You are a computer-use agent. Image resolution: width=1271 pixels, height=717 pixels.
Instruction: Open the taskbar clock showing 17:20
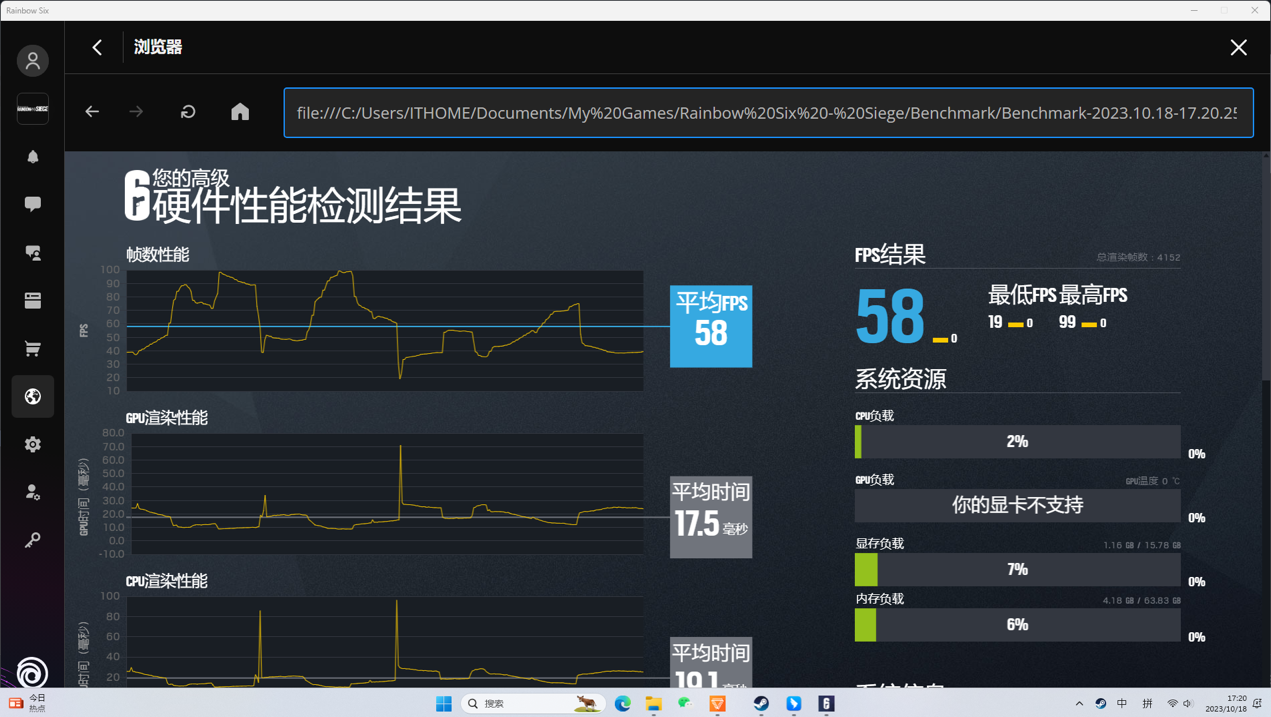coord(1225,704)
